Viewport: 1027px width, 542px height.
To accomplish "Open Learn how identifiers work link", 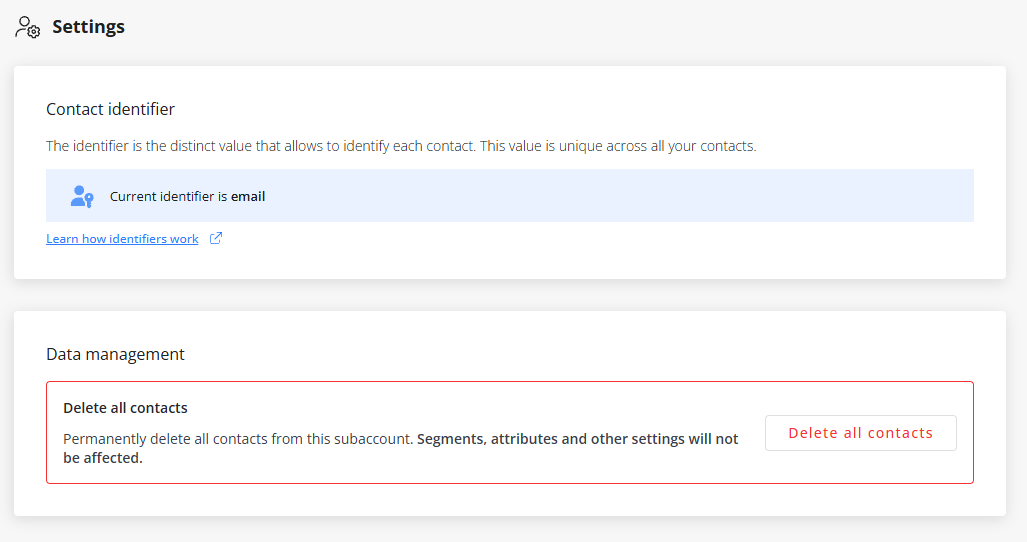I will [122, 239].
